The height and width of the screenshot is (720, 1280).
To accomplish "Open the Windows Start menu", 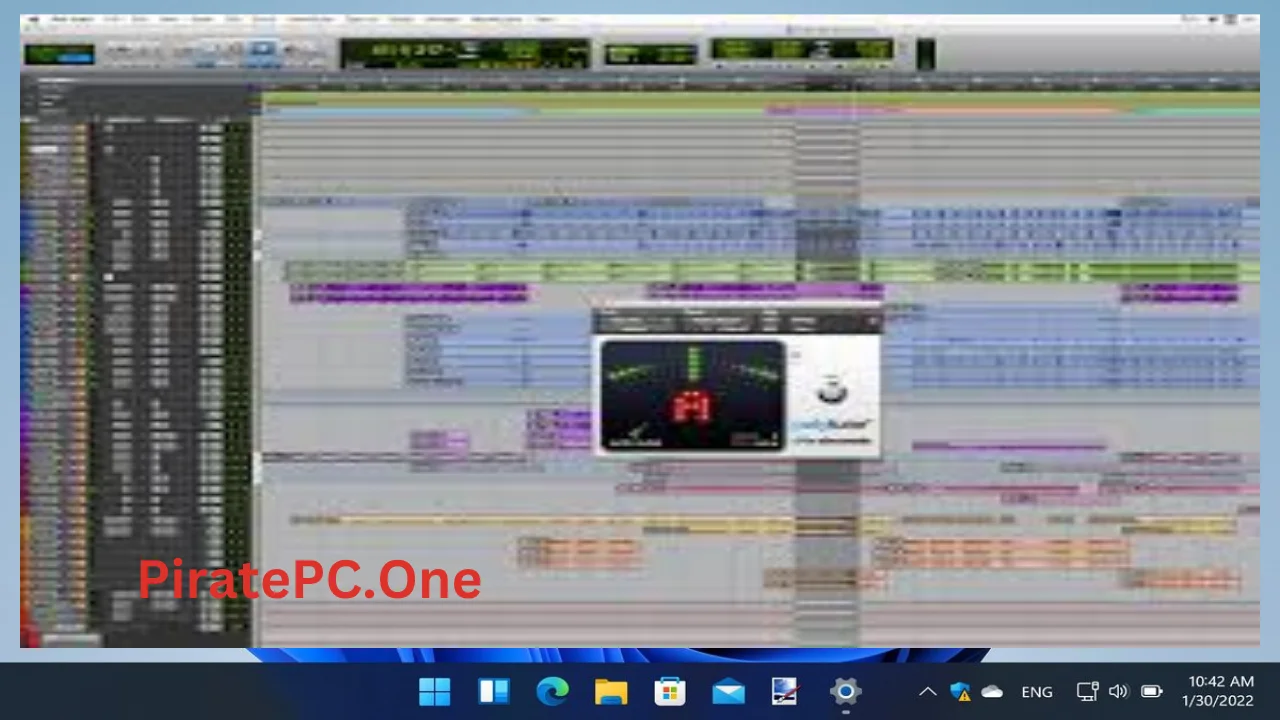I will click(x=435, y=691).
